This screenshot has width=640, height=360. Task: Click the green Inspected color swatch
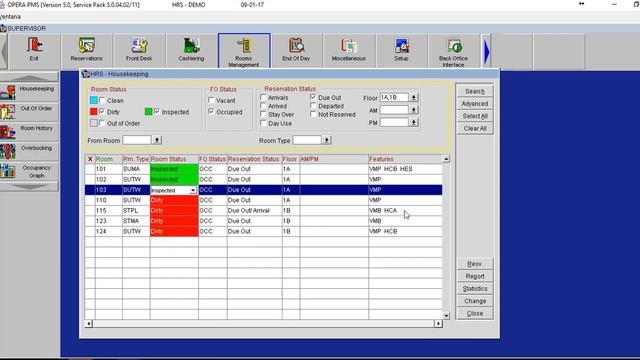(x=148, y=111)
